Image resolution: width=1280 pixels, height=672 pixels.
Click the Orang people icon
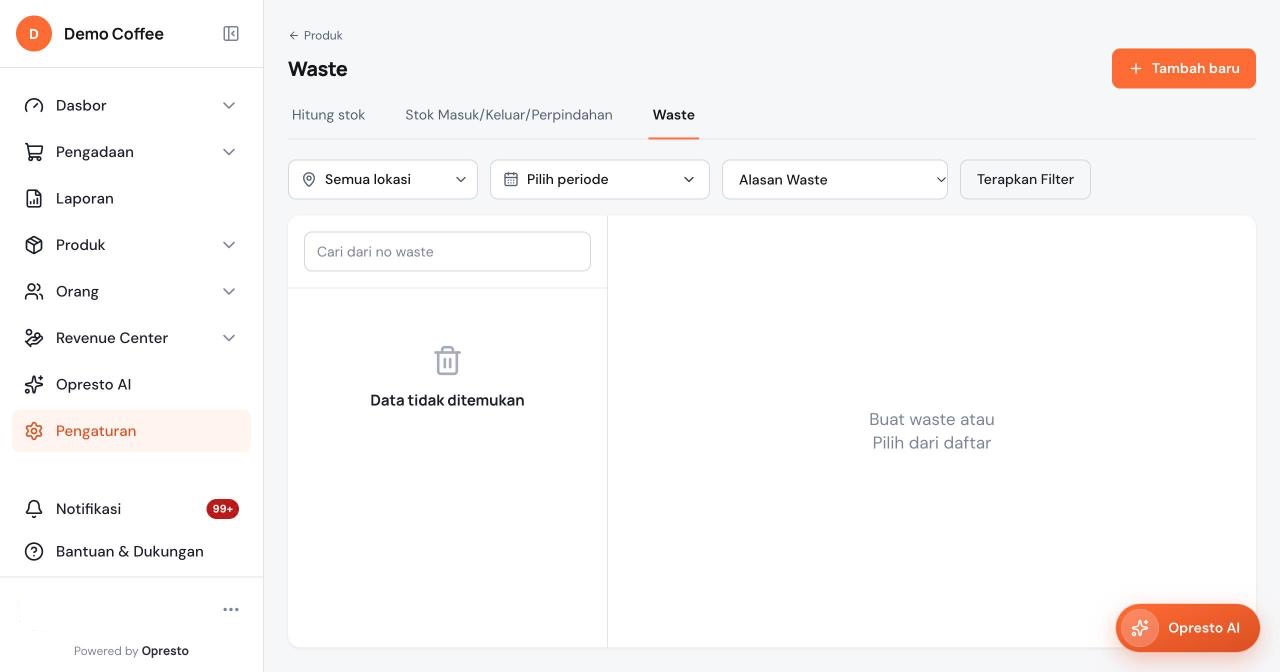[34, 292]
